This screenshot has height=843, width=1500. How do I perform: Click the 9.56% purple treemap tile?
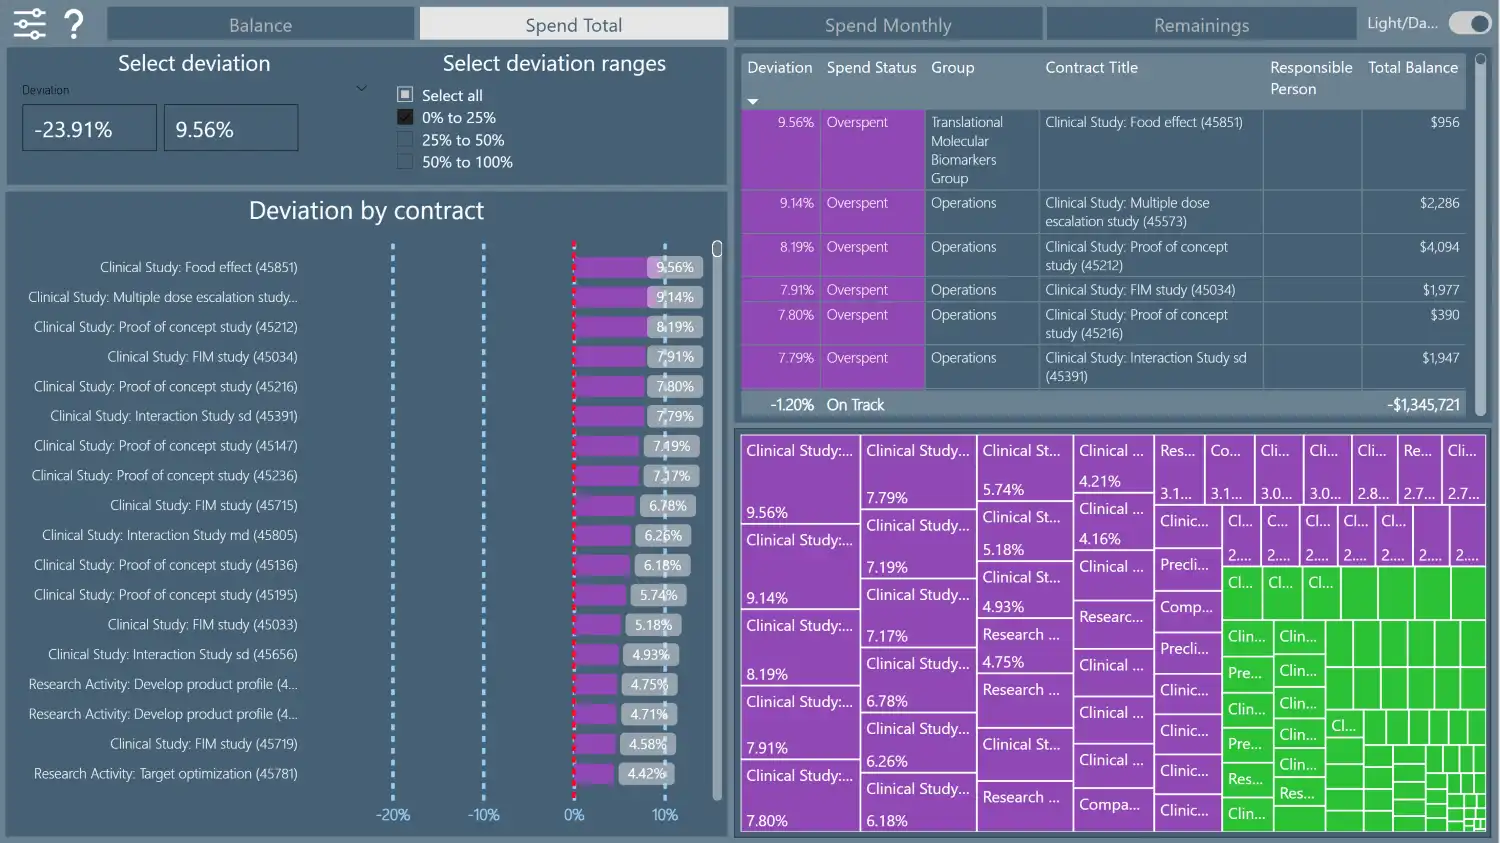[799, 480]
